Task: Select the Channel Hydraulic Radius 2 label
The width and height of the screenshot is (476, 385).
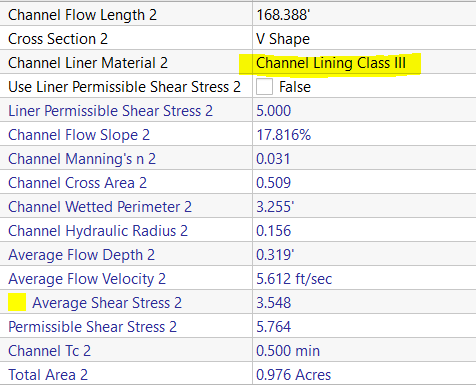Action: pos(98,231)
